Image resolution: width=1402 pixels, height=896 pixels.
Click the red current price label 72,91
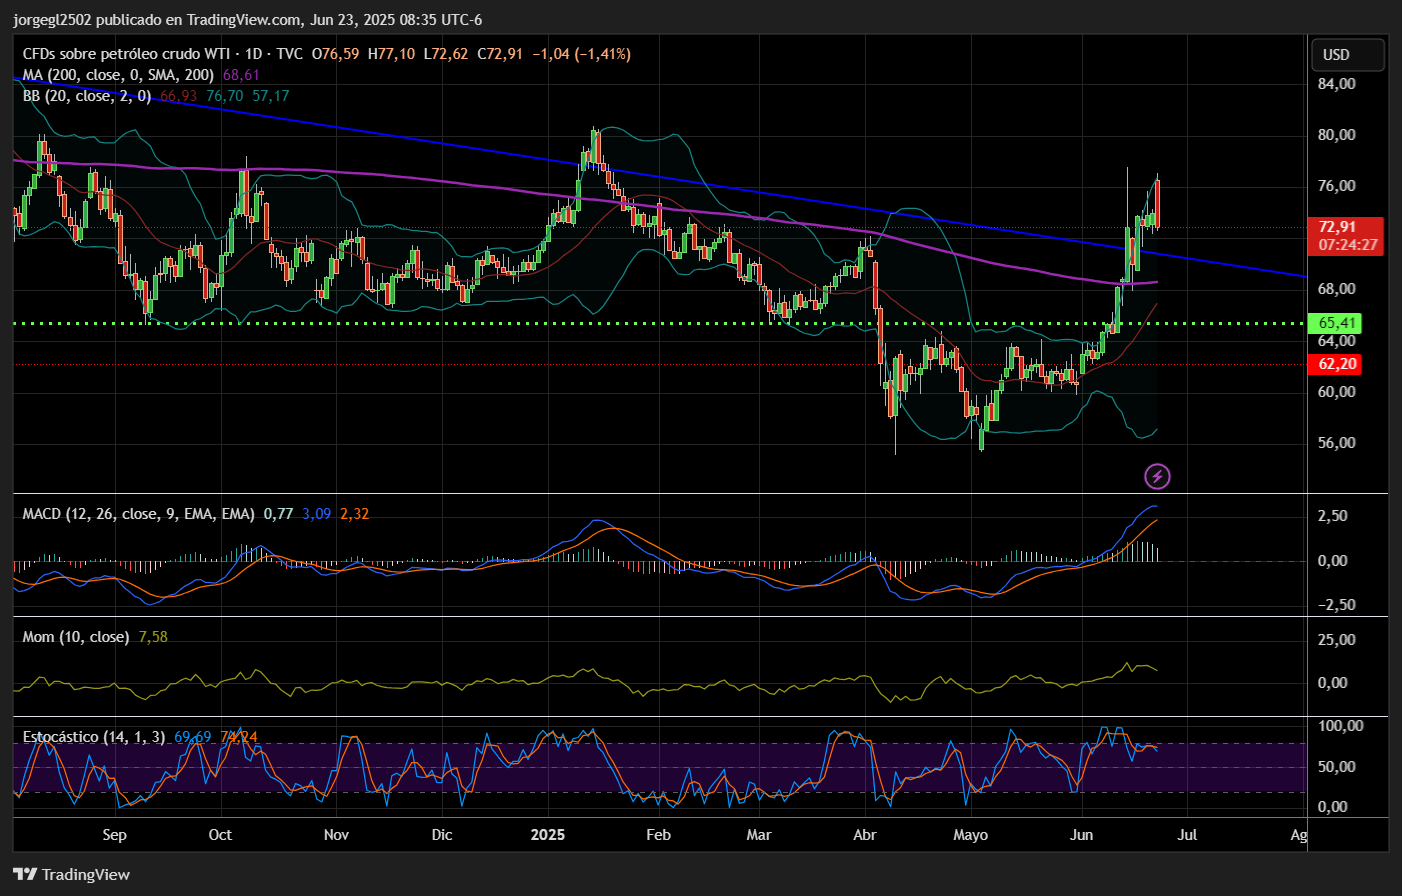click(x=1337, y=227)
